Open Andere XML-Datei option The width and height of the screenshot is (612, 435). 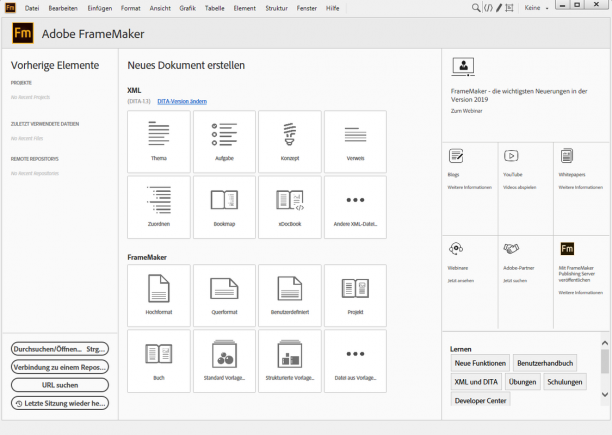355,207
